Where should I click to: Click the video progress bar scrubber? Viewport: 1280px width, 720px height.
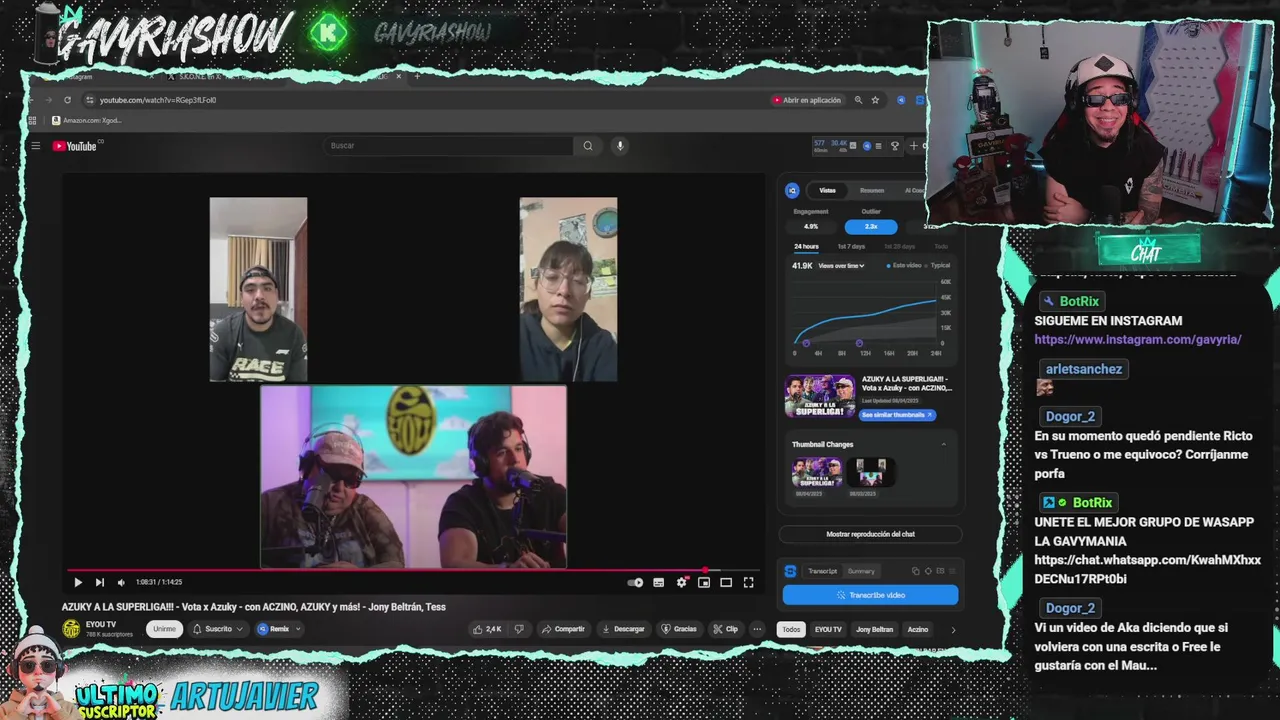pyautogui.click(x=703, y=570)
